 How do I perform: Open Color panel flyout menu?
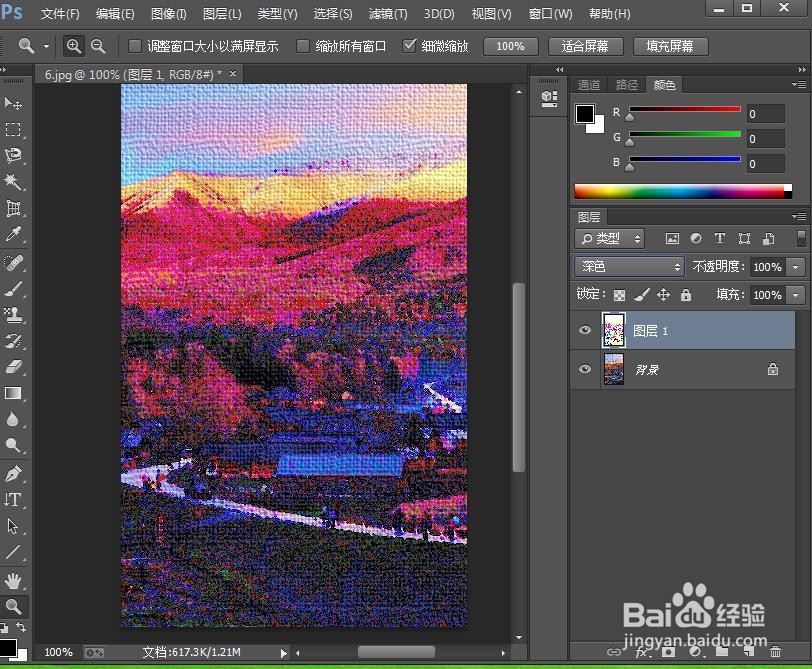click(x=799, y=84)
